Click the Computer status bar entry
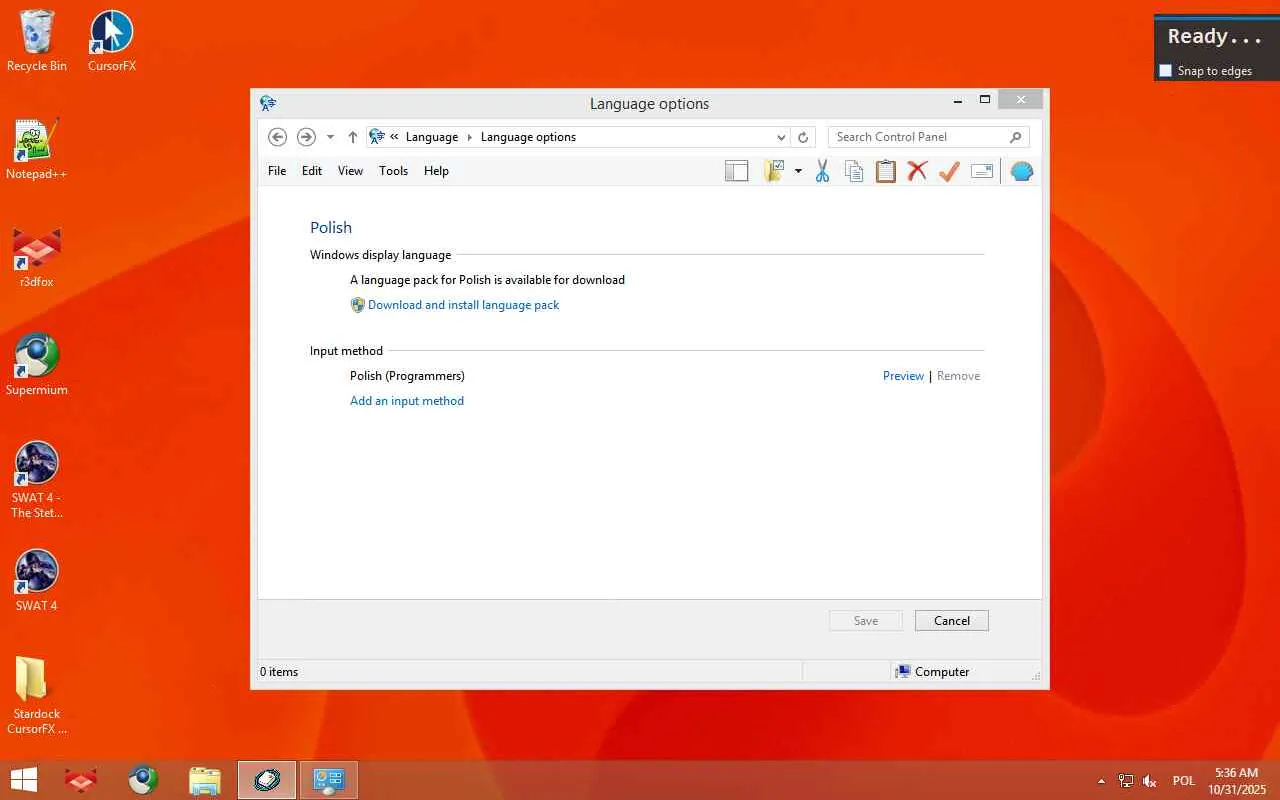The width and height of the screenshot is (1280, 800). click(932, 672)
